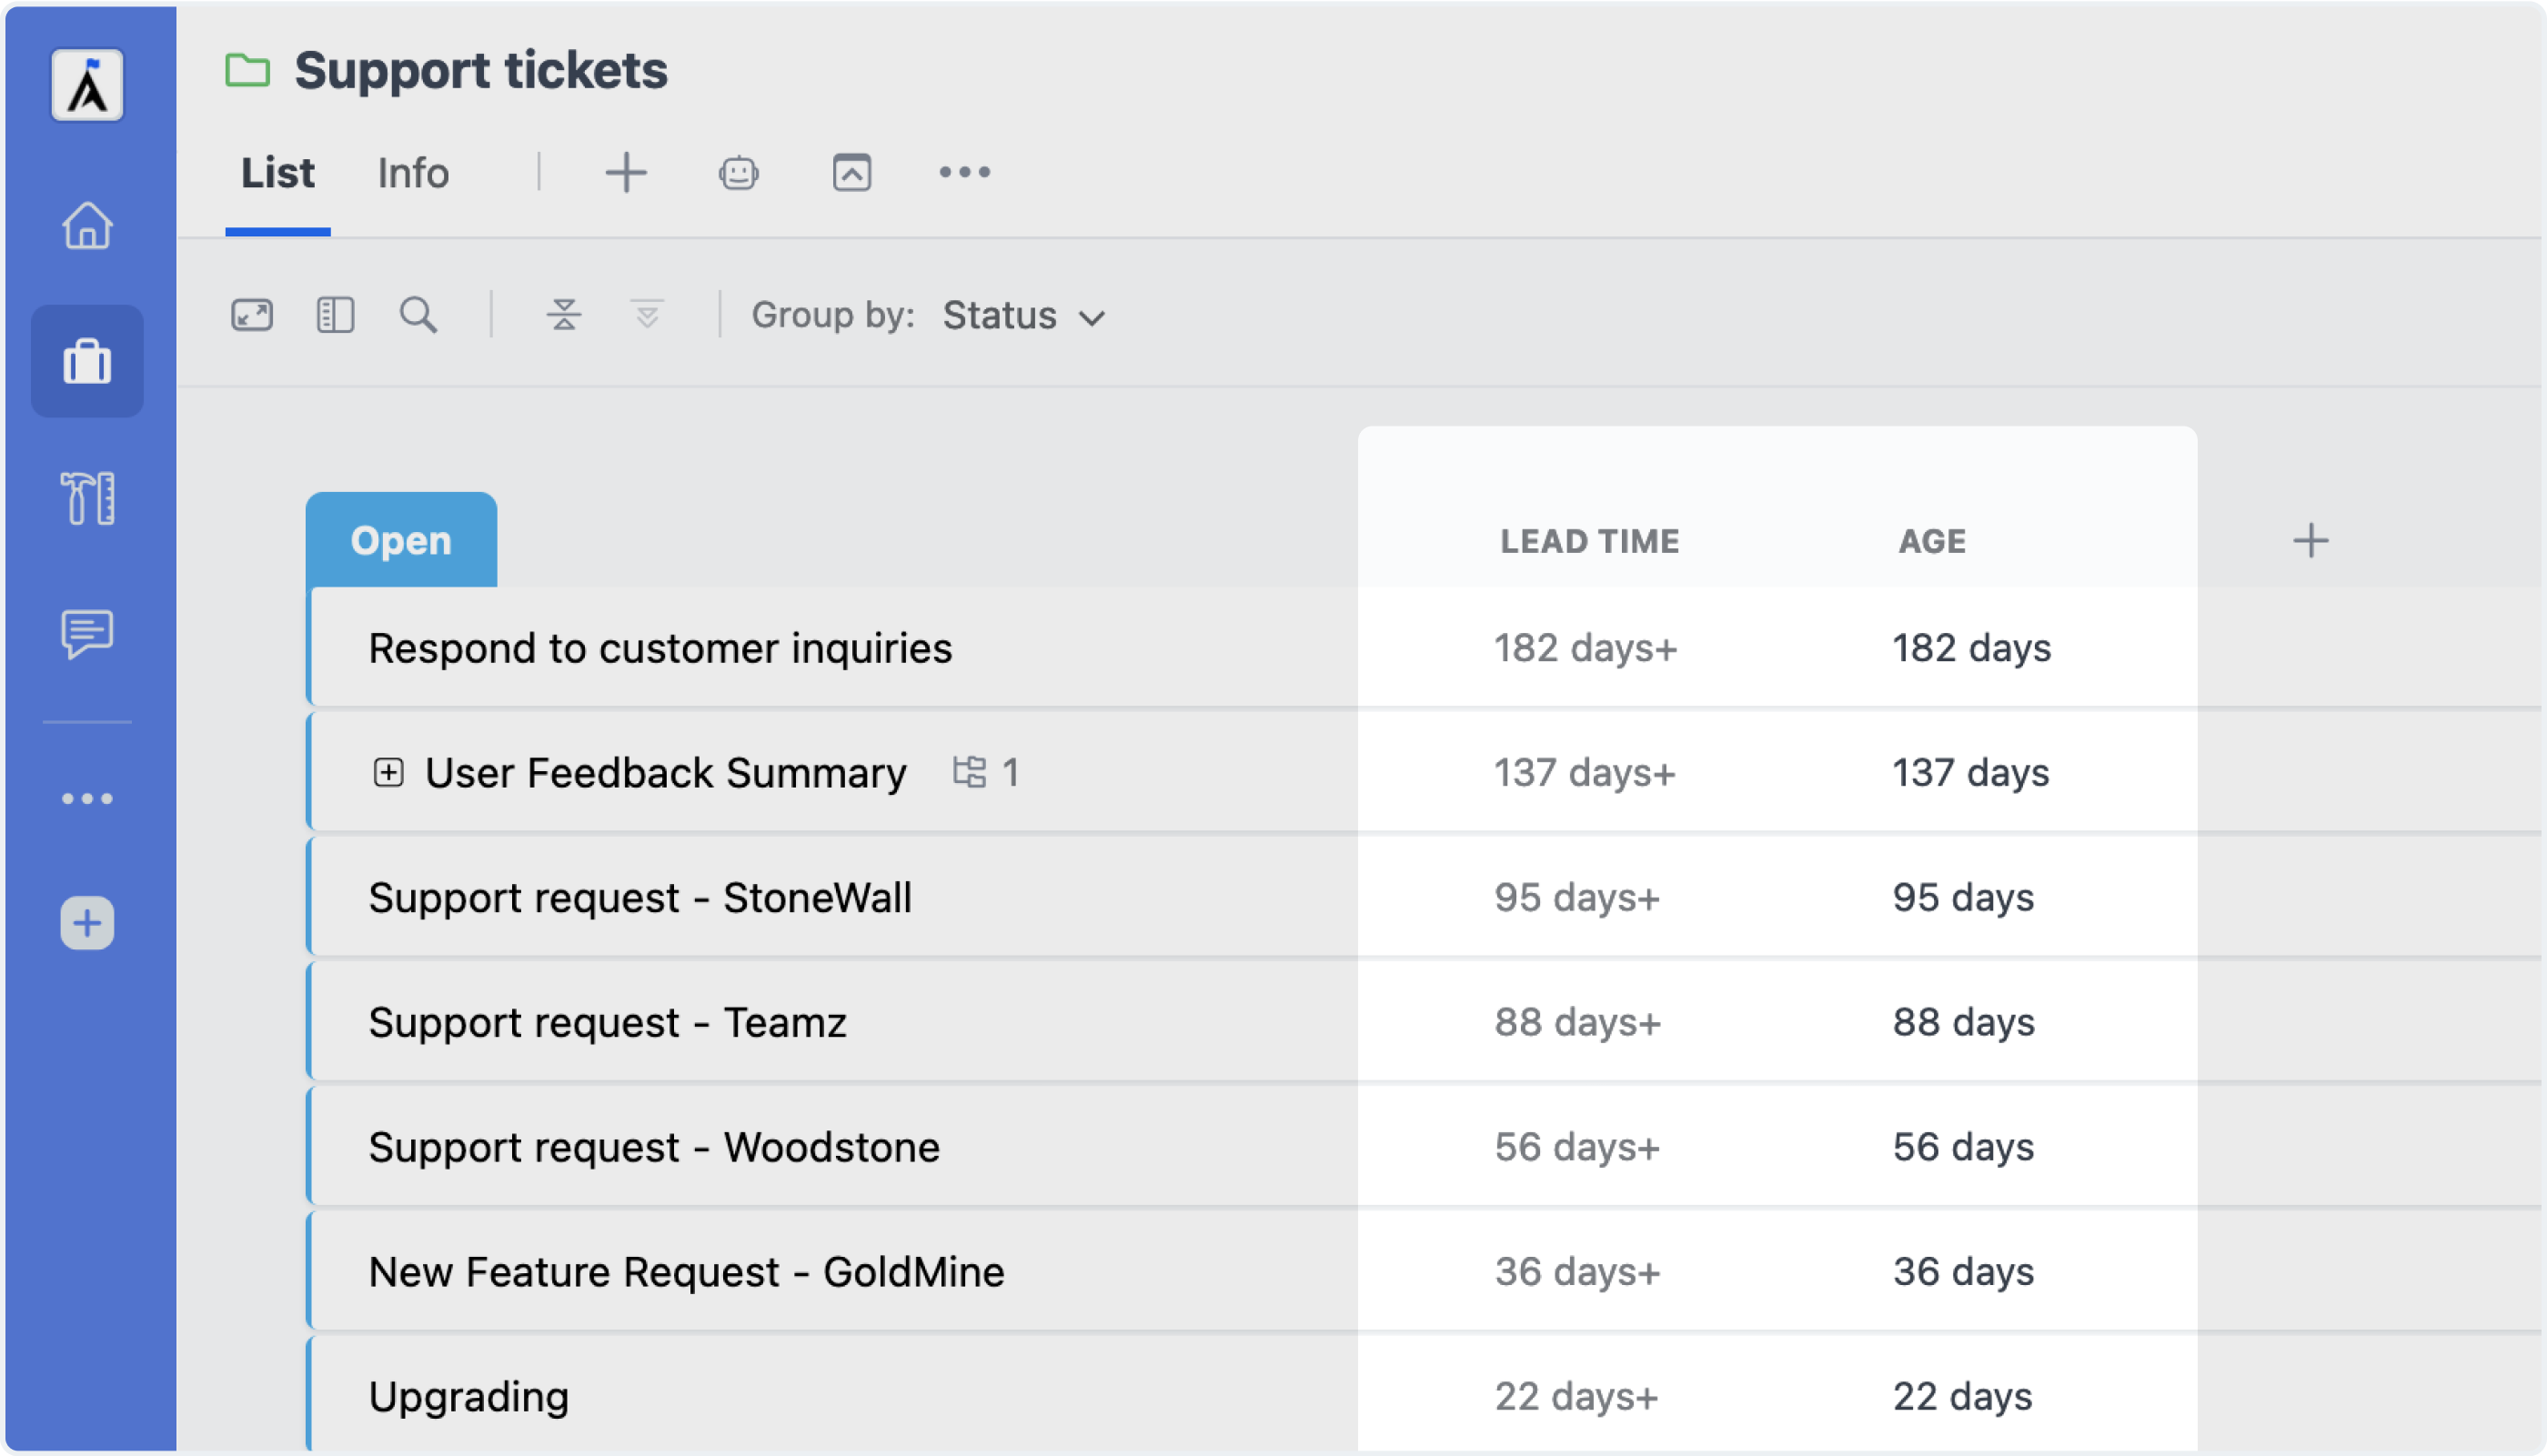This screenshot has width=2547, height=1456.
Task: Open Support request - StoneWall task
Action: 640,897
